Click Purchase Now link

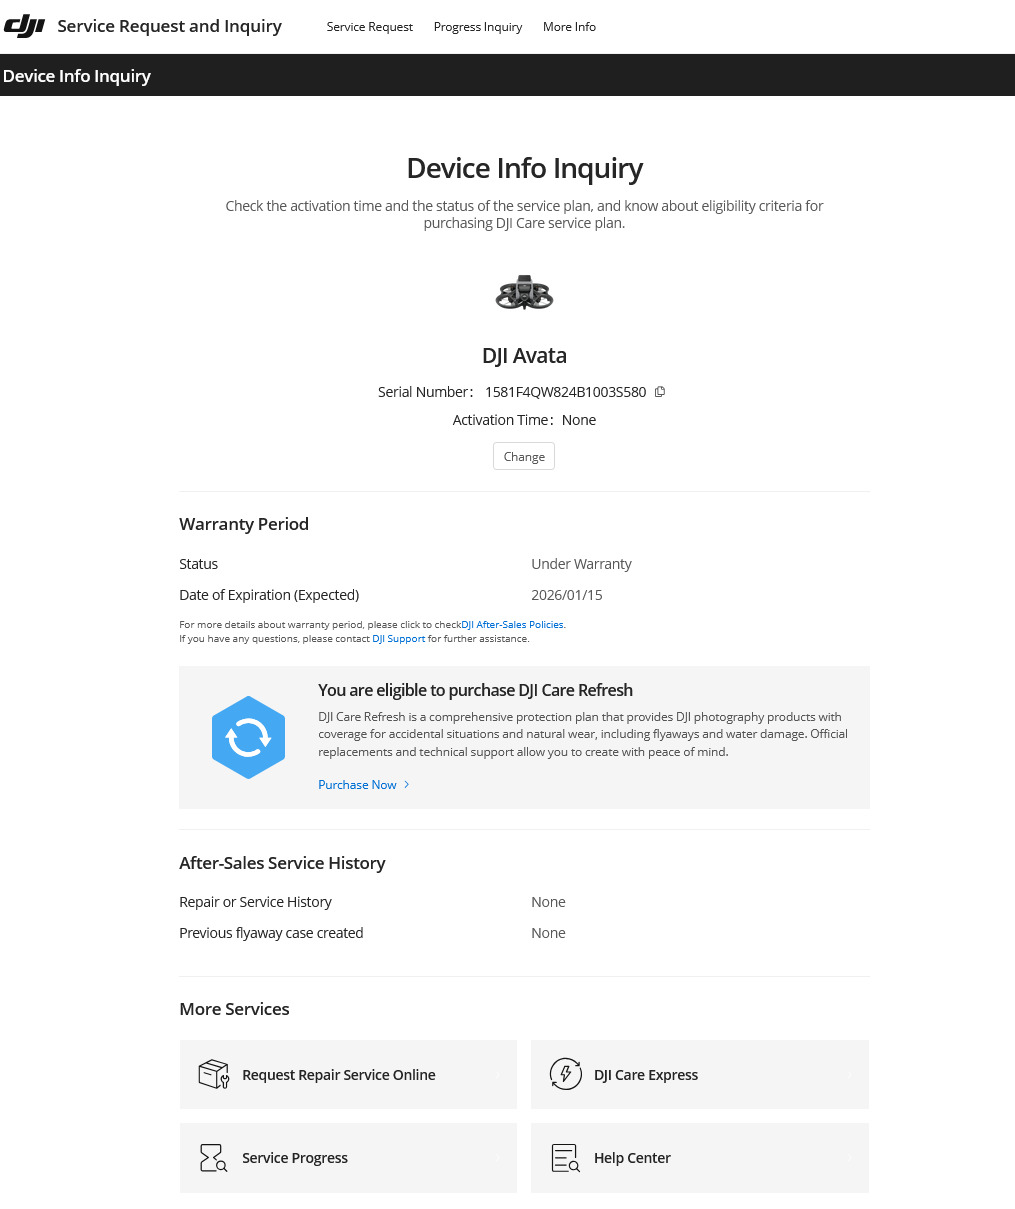357,785
